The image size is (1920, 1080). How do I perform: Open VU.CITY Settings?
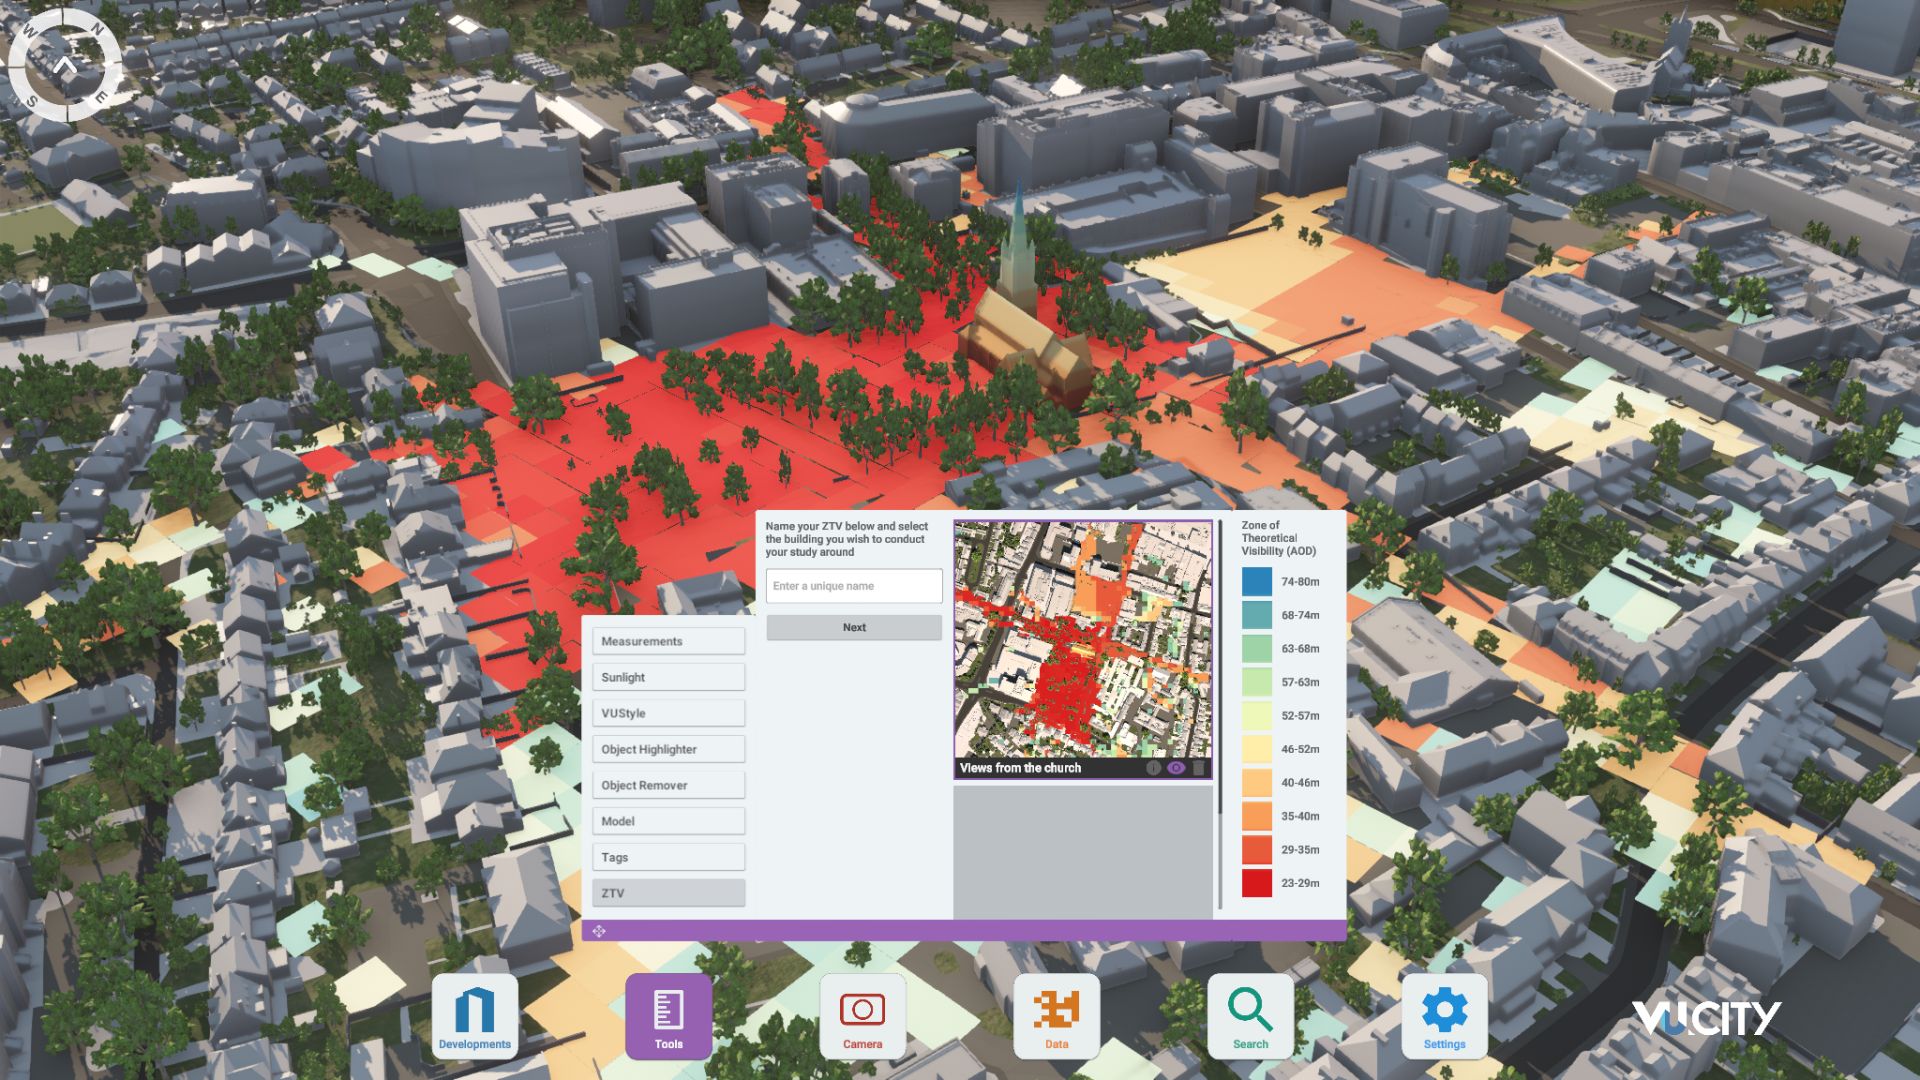pyautogui.click(x=1443, y=1015)
